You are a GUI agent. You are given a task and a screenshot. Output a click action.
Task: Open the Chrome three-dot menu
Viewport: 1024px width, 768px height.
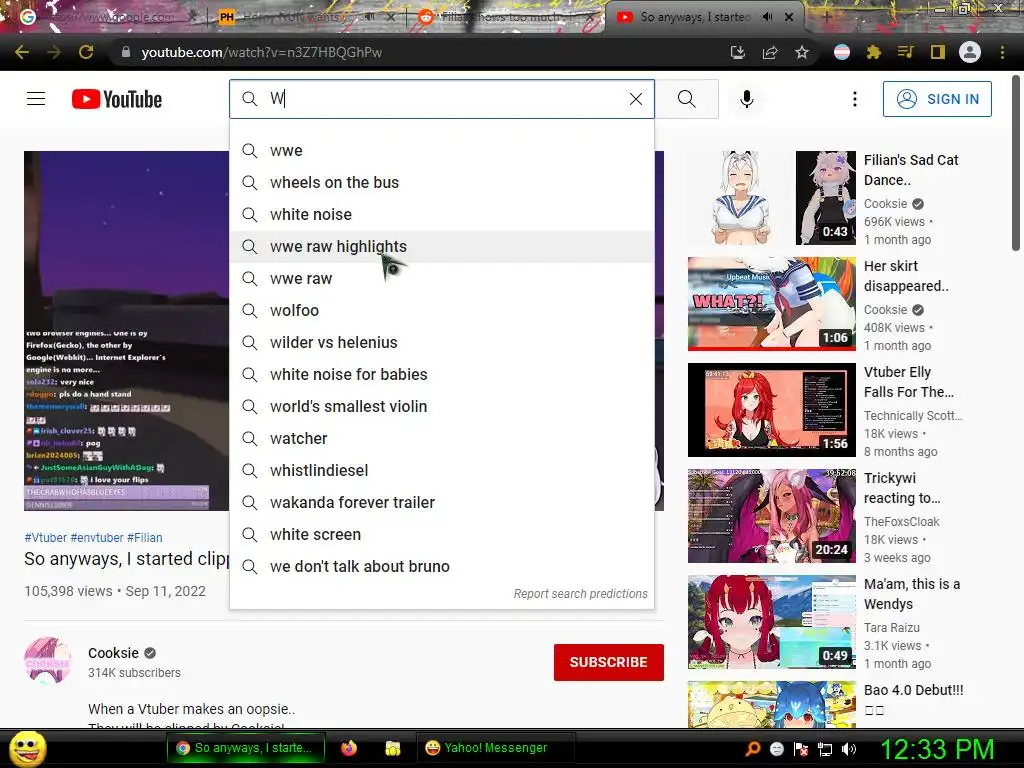pyautogui.click(x=1002, y=52)
